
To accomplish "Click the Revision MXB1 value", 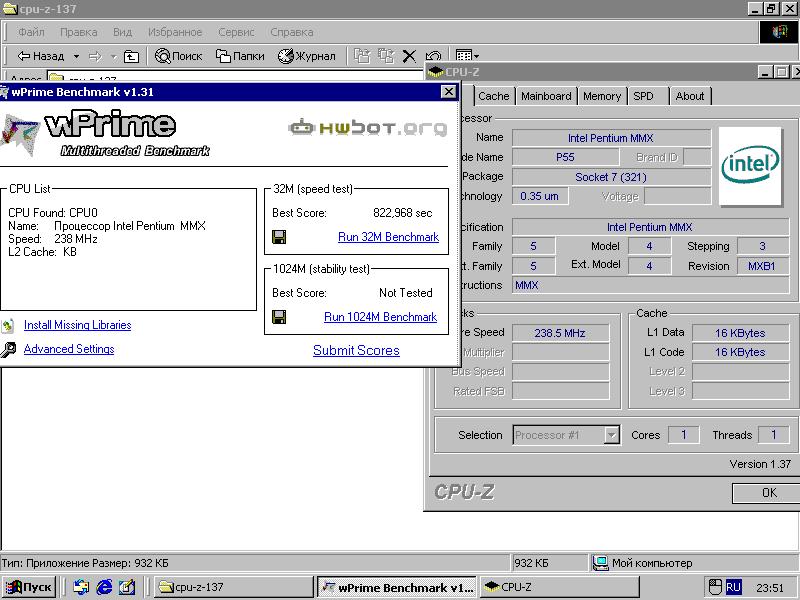I will pos(762,266).
